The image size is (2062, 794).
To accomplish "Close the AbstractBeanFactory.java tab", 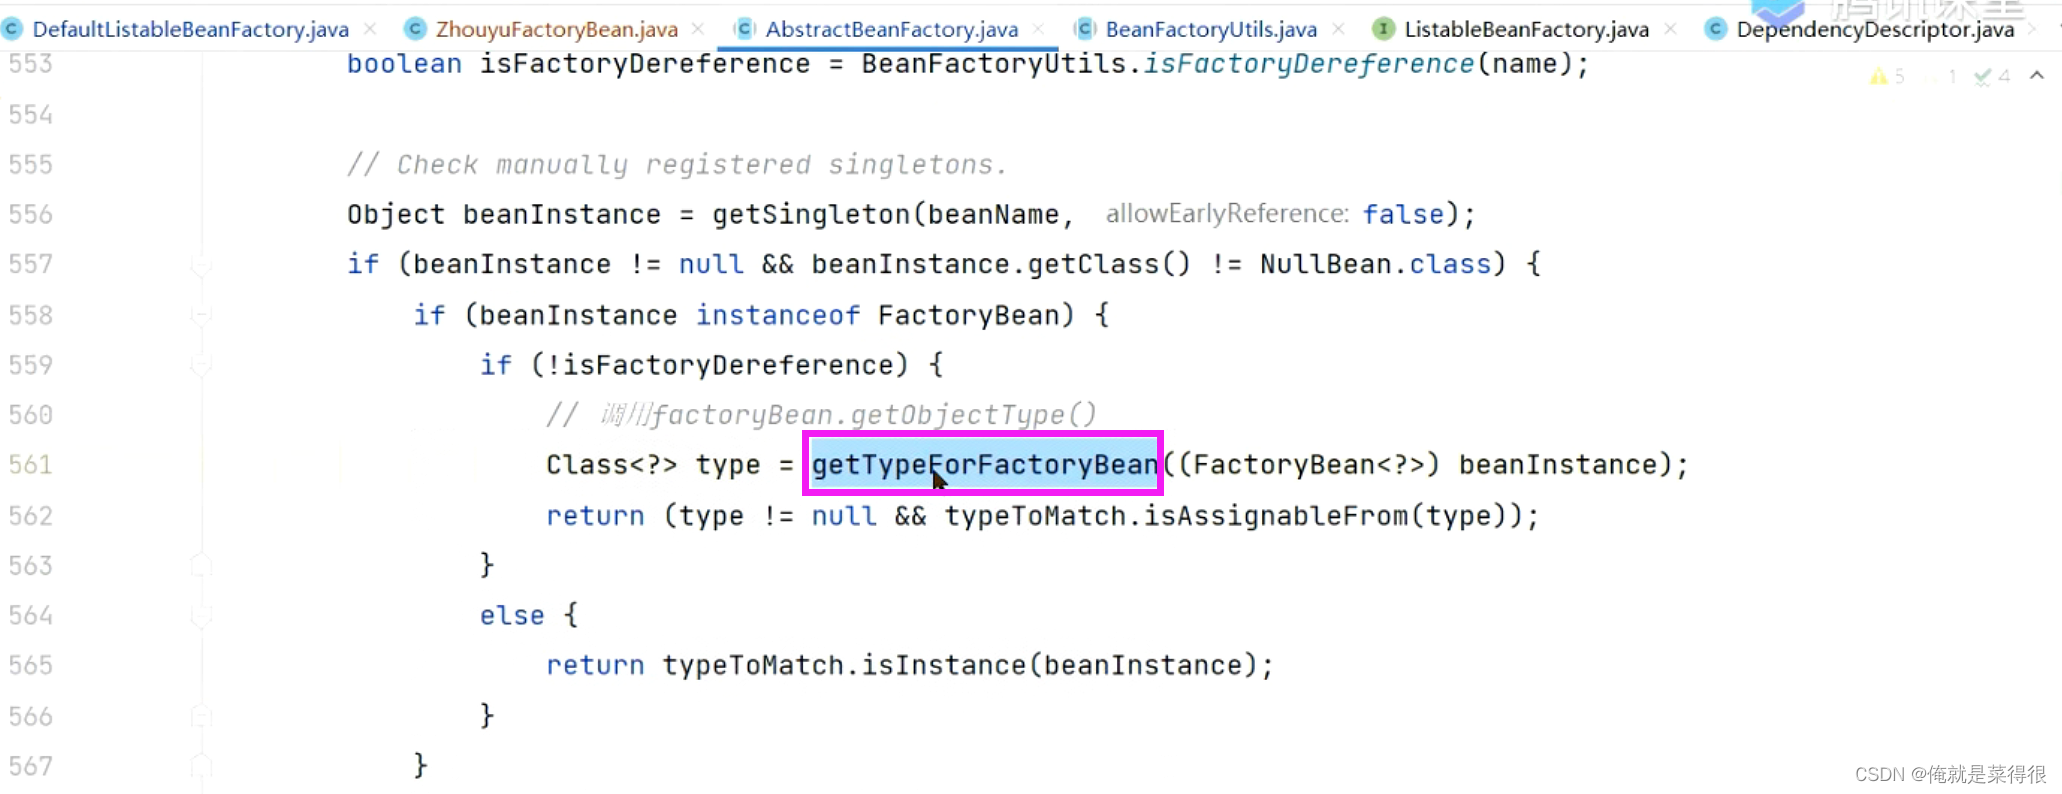I will [x=1039, y=29].
